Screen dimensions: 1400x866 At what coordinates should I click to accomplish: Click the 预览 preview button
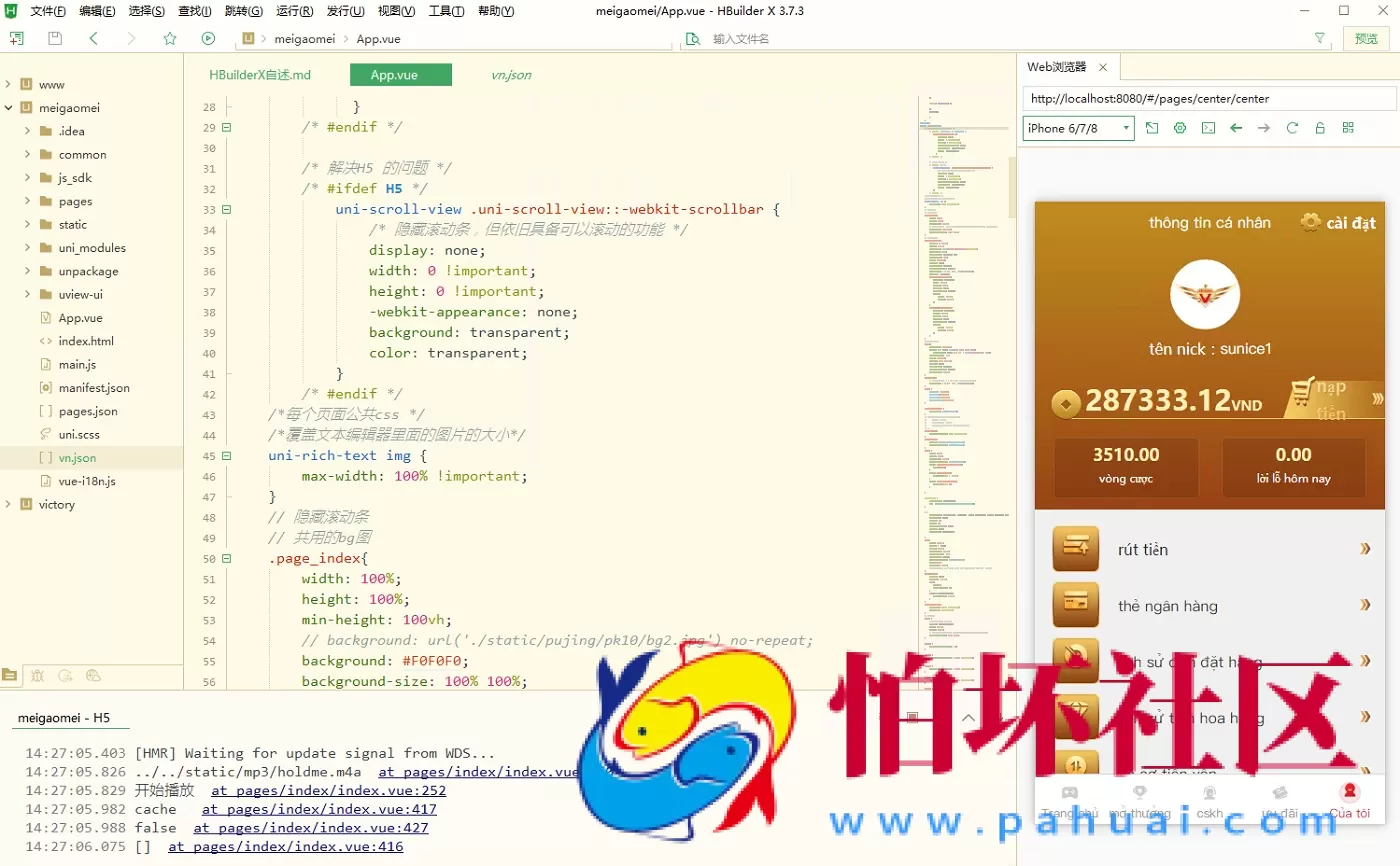tap(1366, 38)
